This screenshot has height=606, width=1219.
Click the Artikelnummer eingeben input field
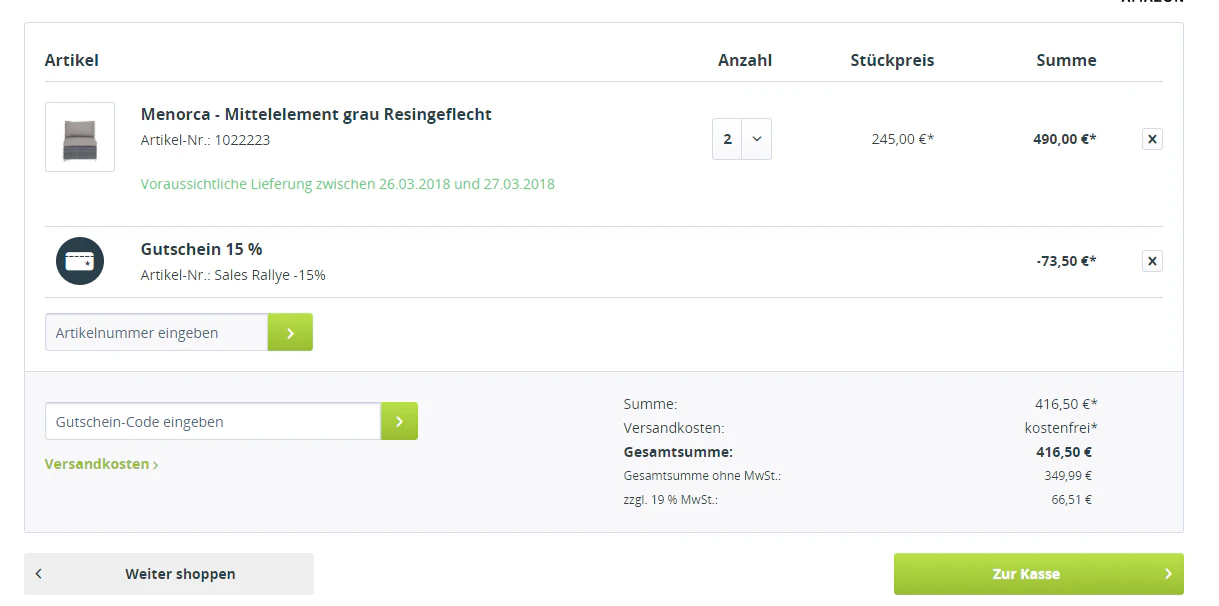click(x=156, y=333)
